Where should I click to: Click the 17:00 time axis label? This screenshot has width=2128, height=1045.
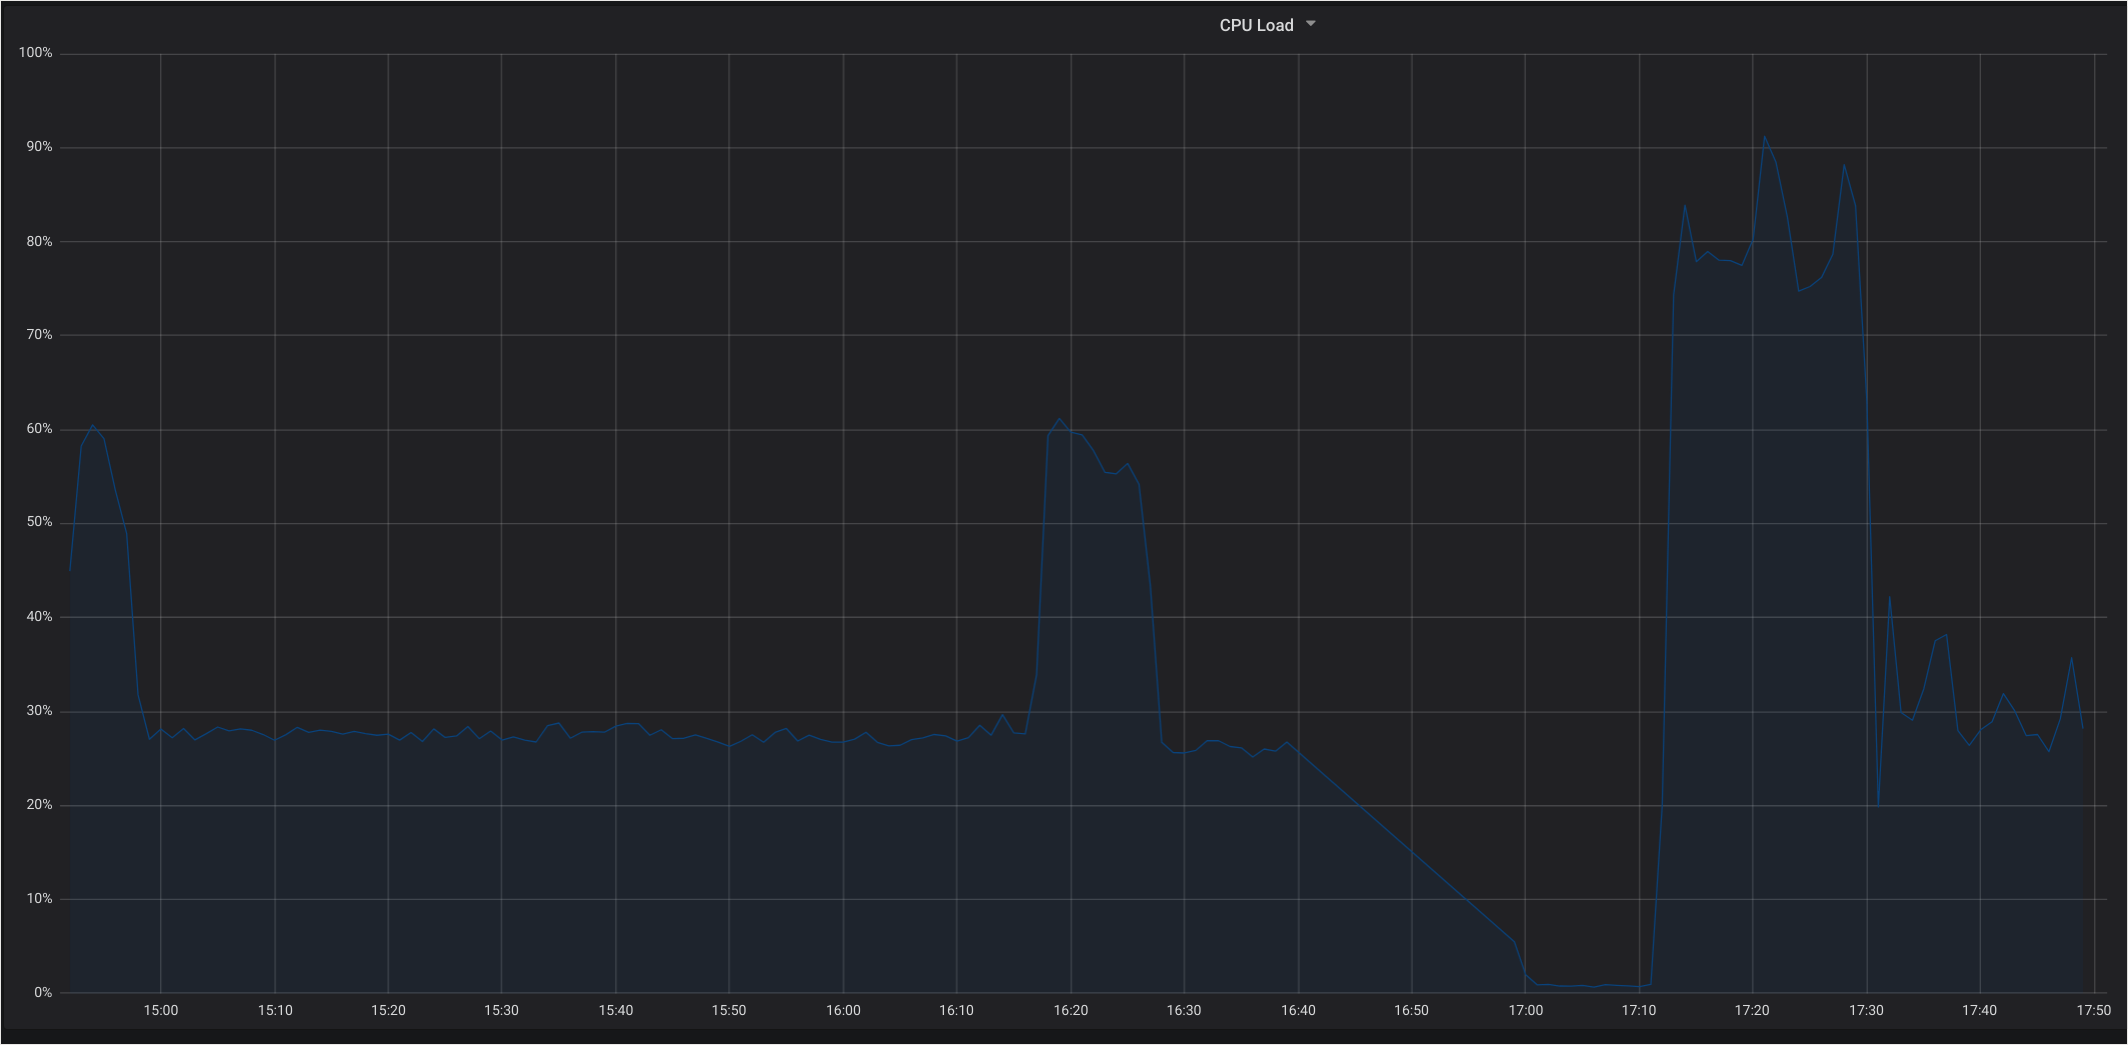[1525, 1010]
